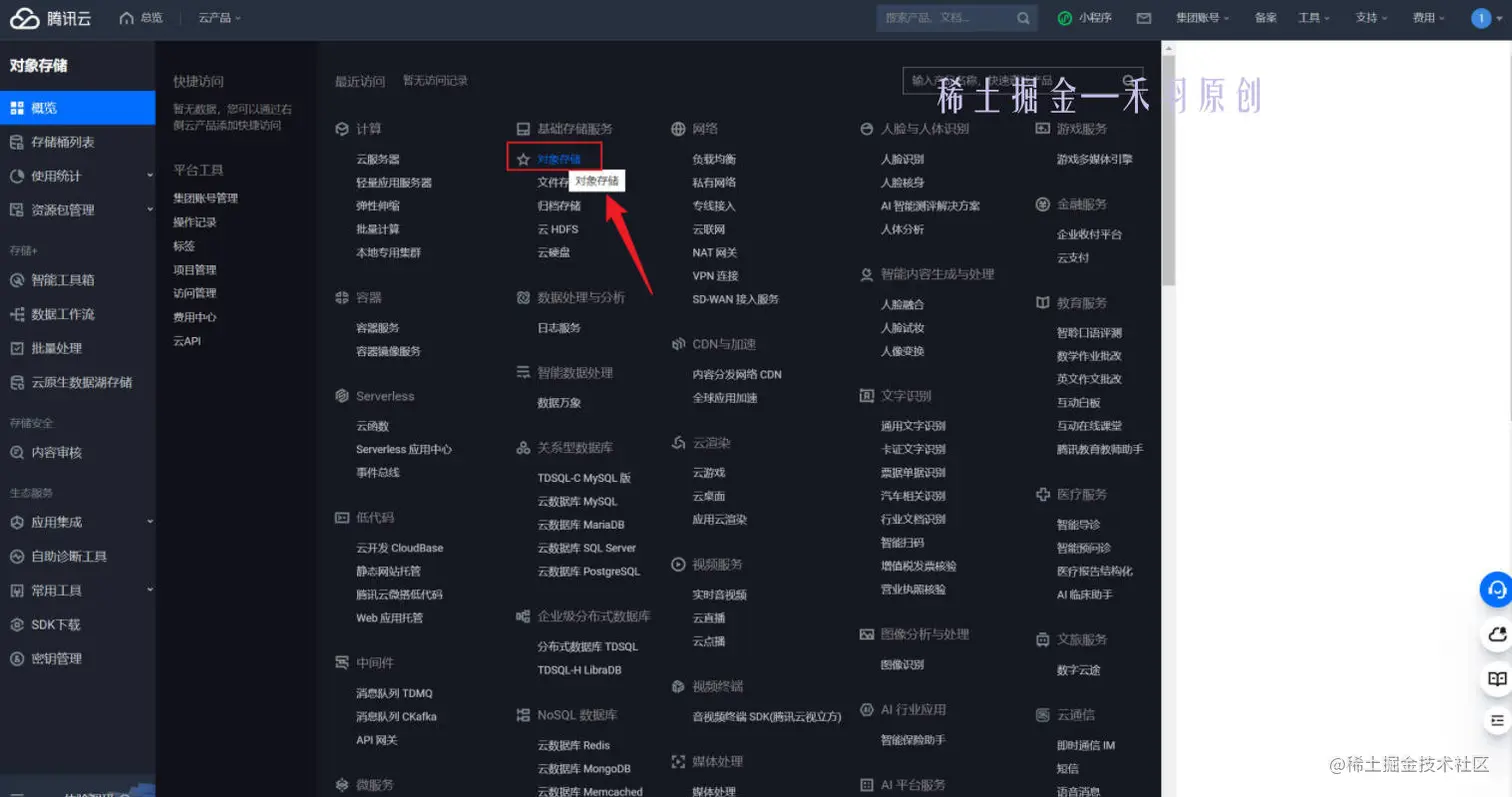Click the 使用统计 pie chart icon
This screenshot has height=797, width=1512.
coord(17,176)
